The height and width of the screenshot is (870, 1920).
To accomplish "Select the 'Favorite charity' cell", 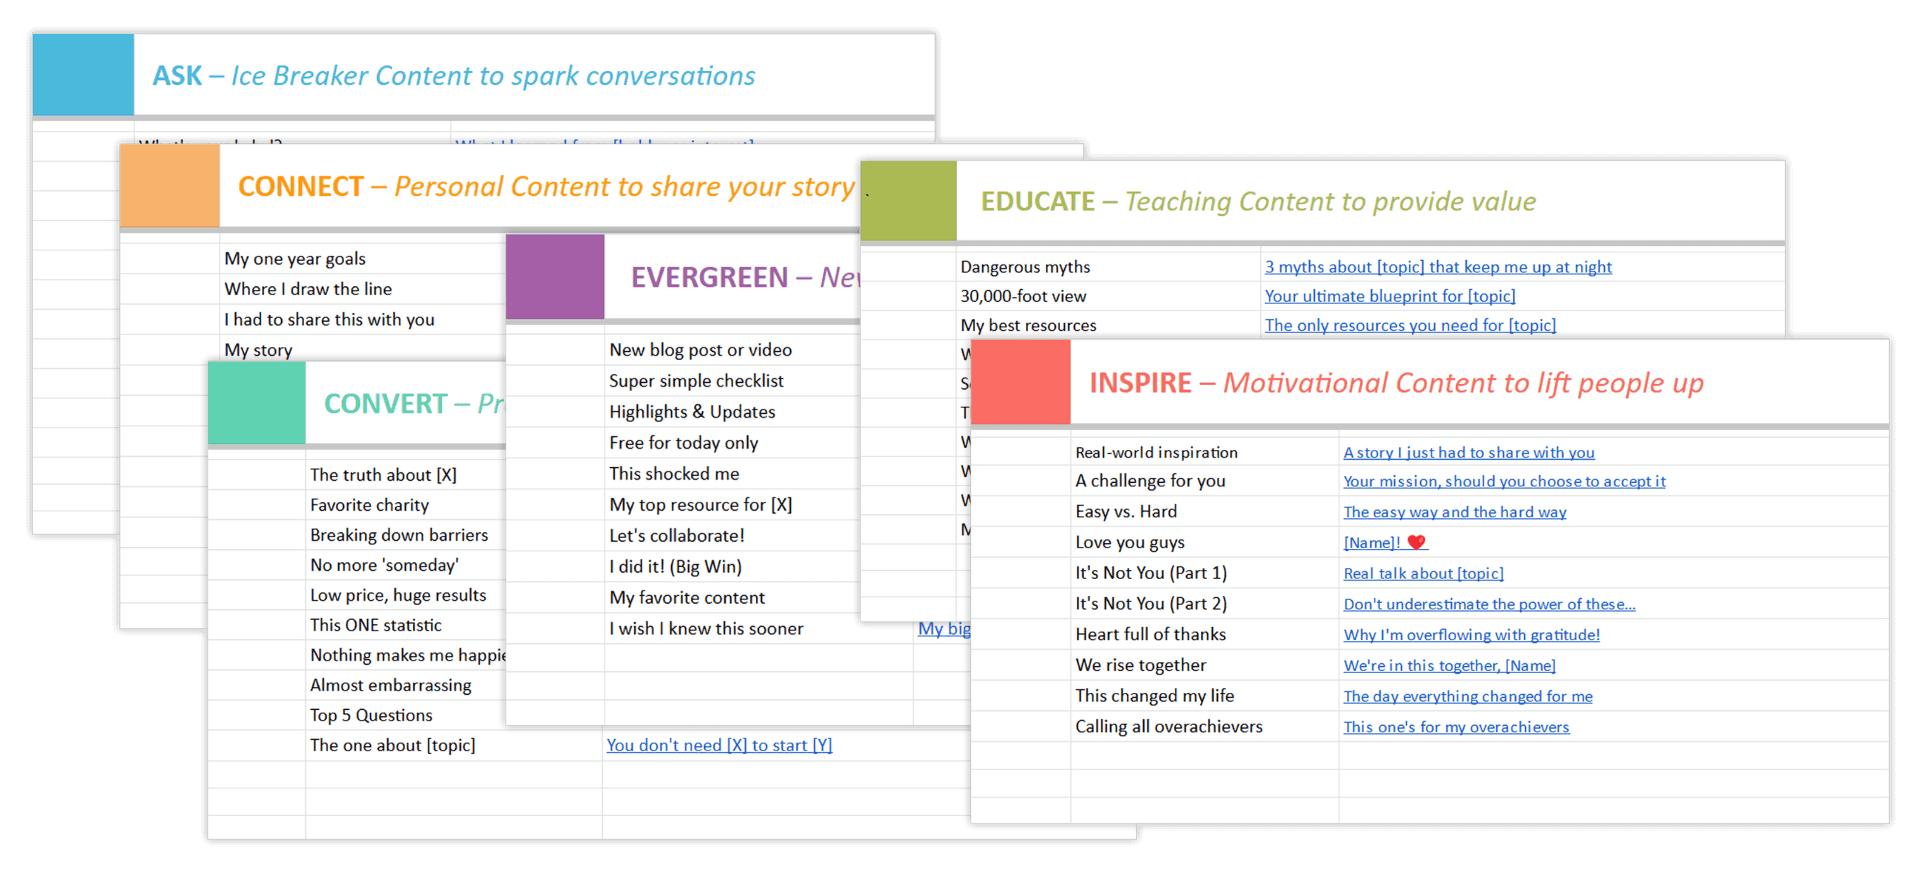I will (369, 505).
